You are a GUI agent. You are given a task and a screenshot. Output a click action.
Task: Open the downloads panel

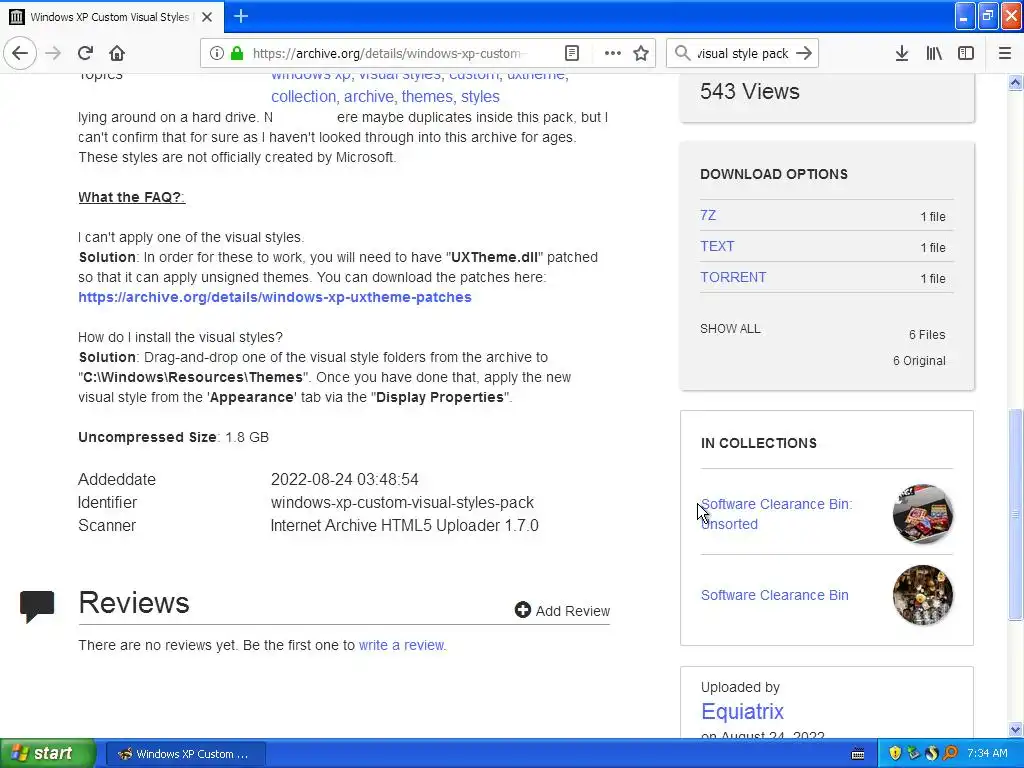point(902,54)
